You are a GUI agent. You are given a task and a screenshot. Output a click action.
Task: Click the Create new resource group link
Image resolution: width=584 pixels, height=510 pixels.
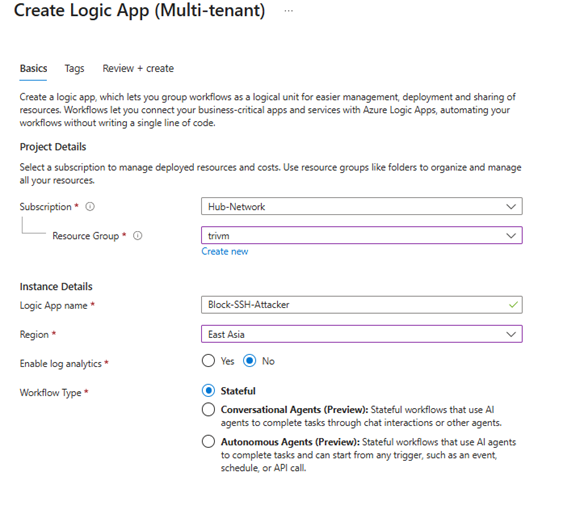225,251
